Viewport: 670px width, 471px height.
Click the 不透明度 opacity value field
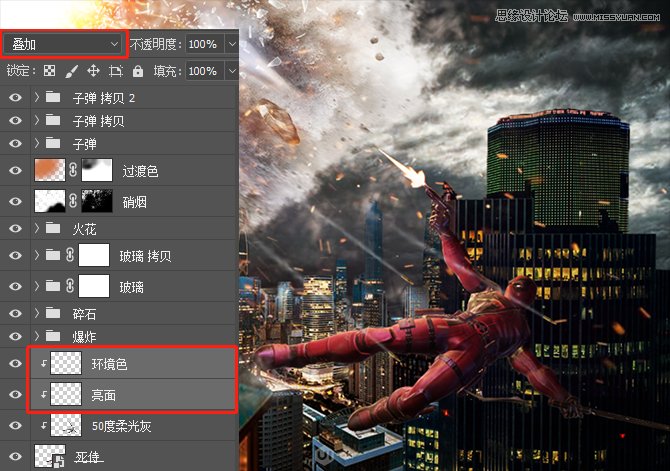coord(204,44)
